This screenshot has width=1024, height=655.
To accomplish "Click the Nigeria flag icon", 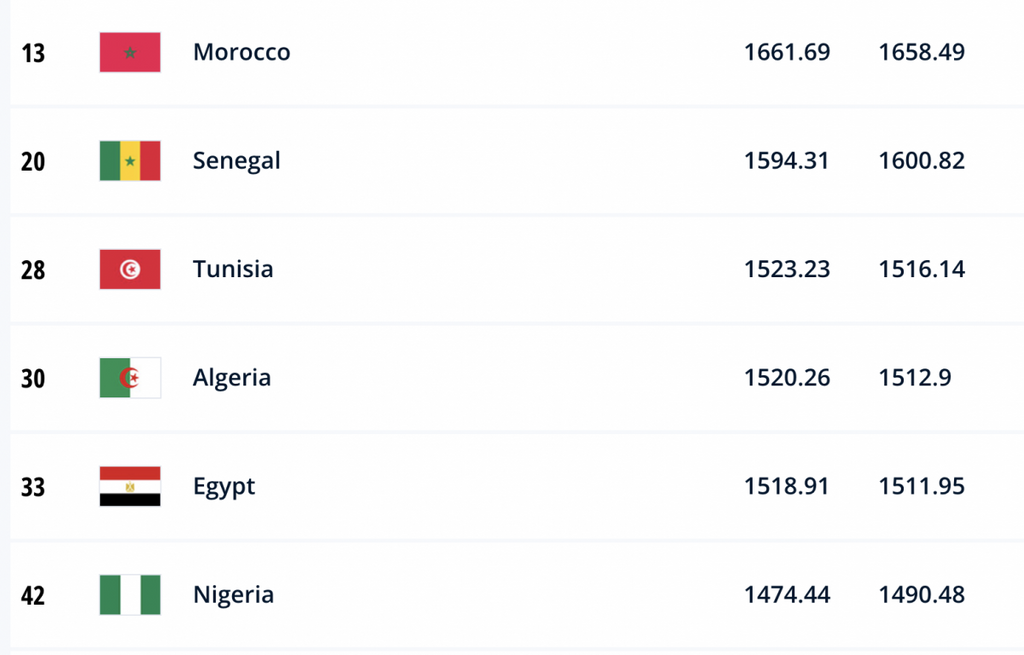I will tap(130, 595).
